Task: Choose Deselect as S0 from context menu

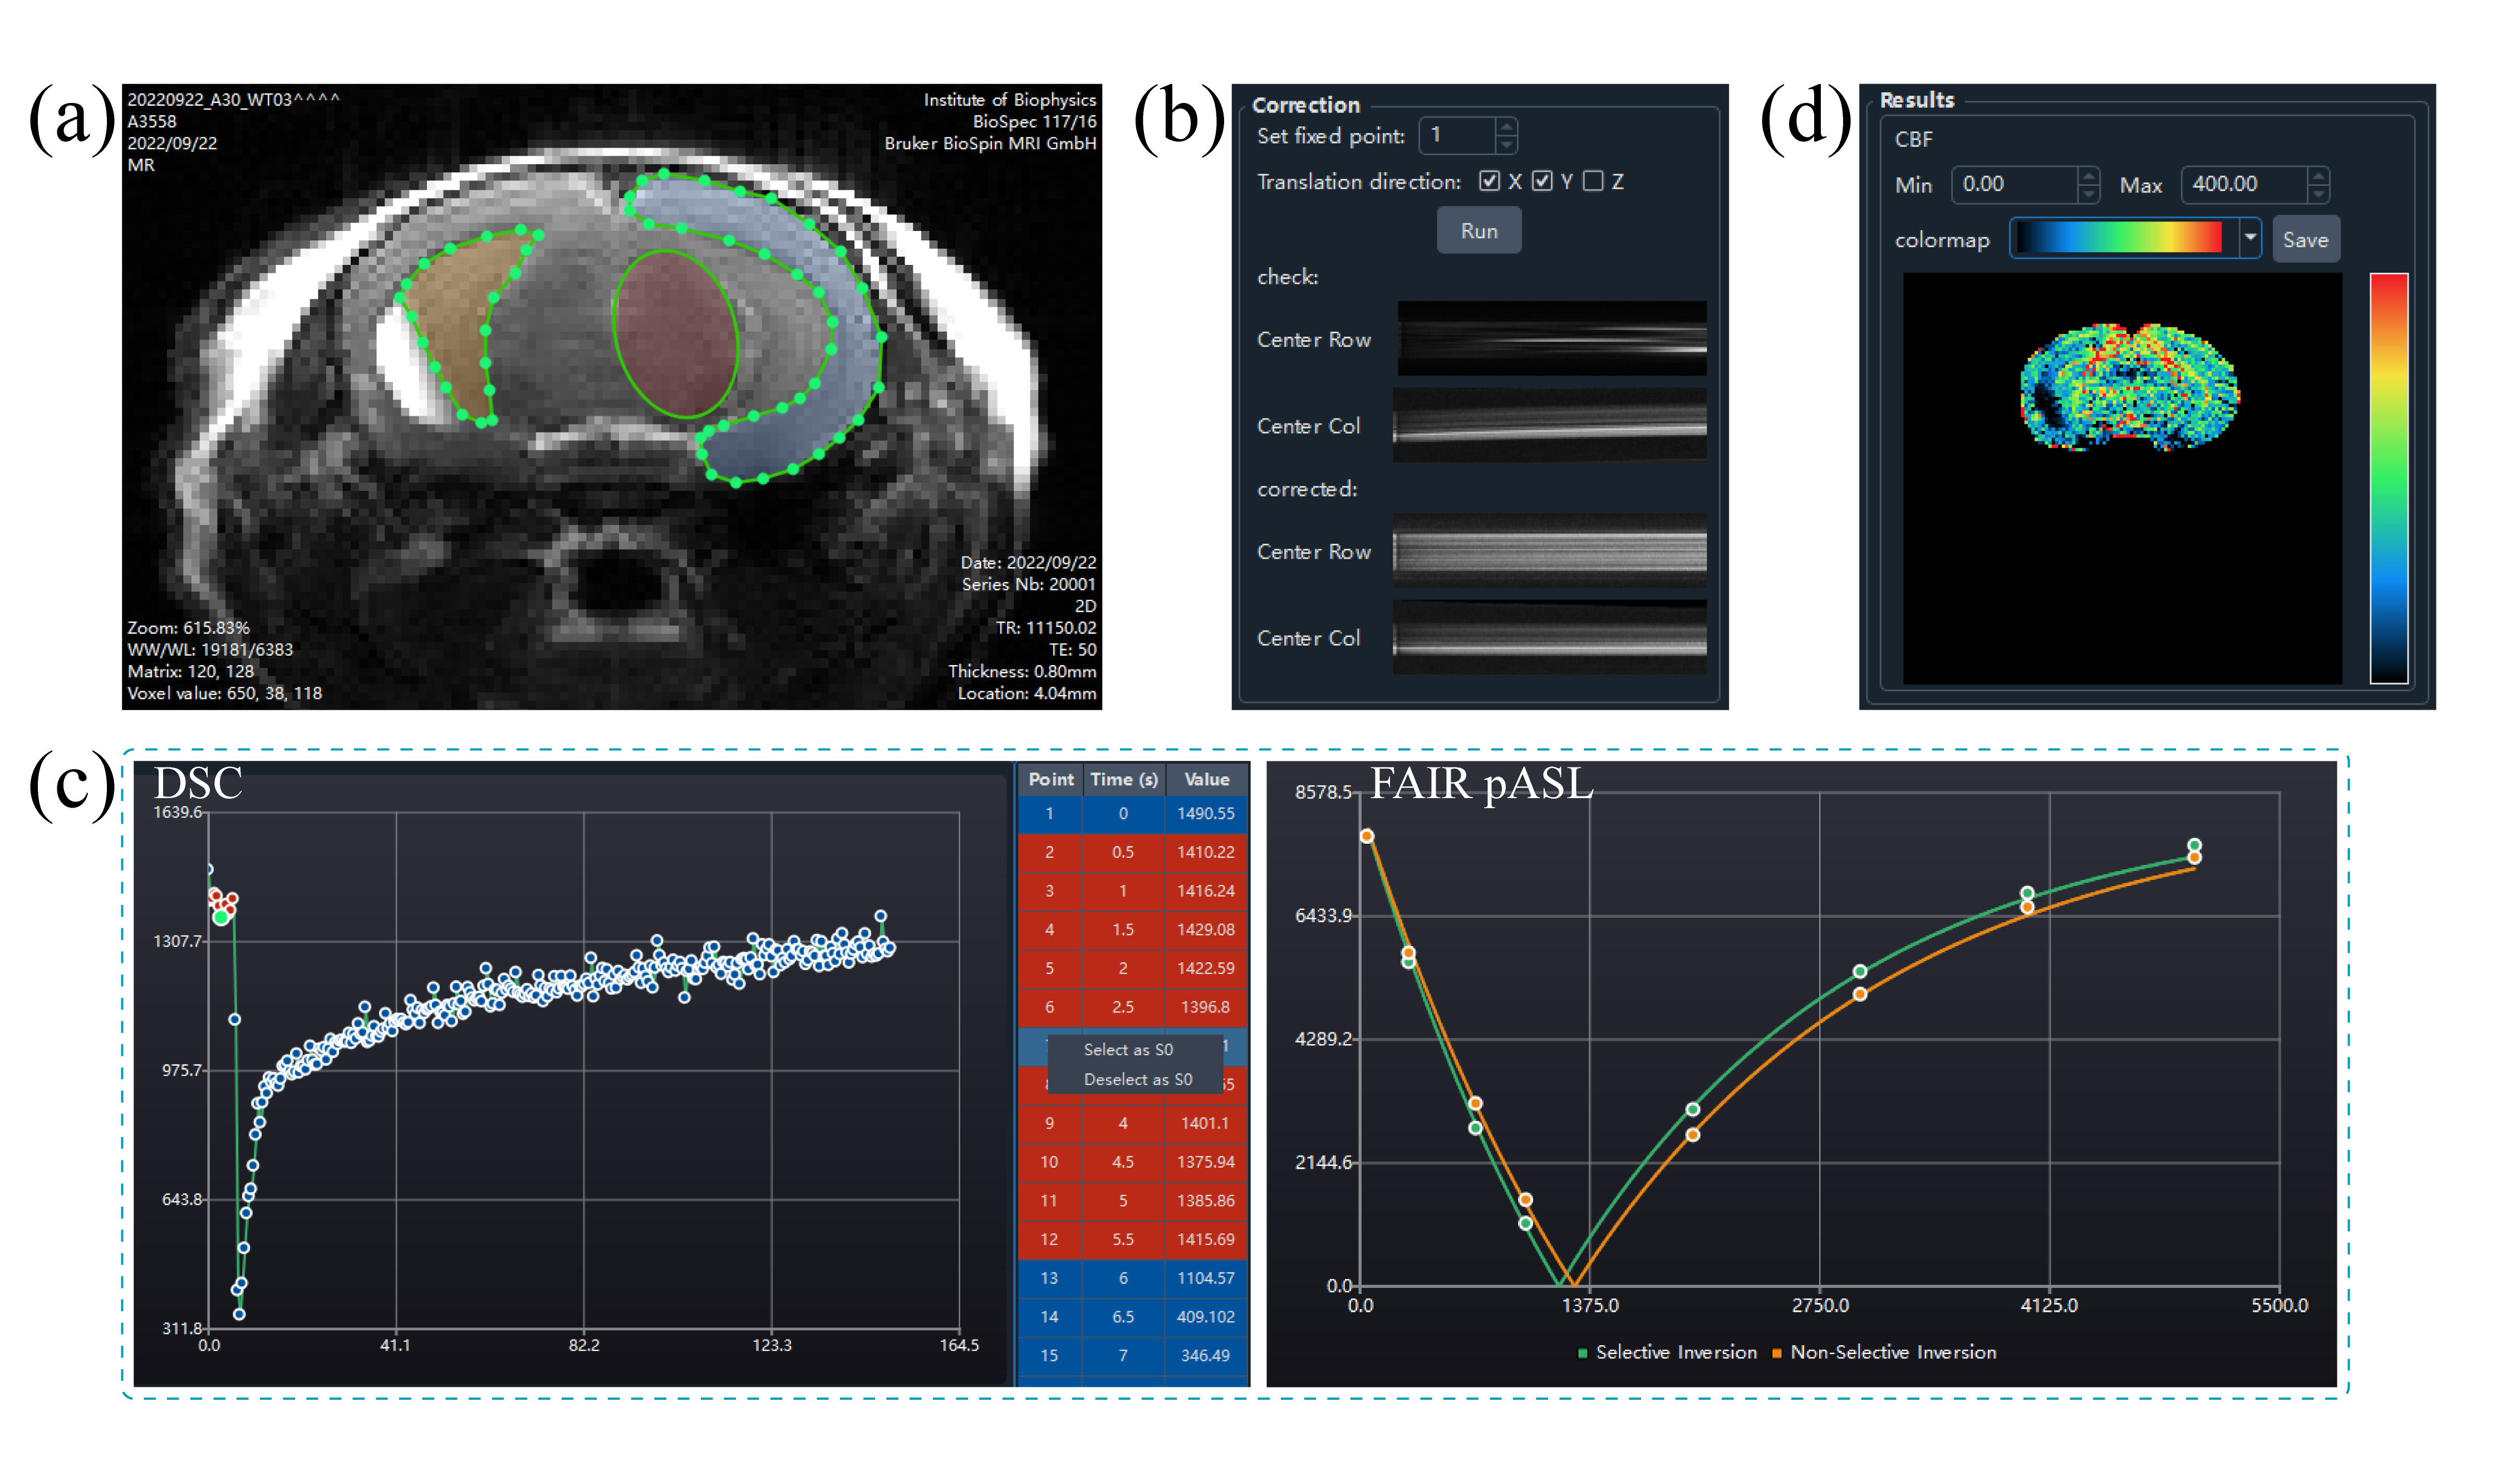Action: pos(1137,1079)
